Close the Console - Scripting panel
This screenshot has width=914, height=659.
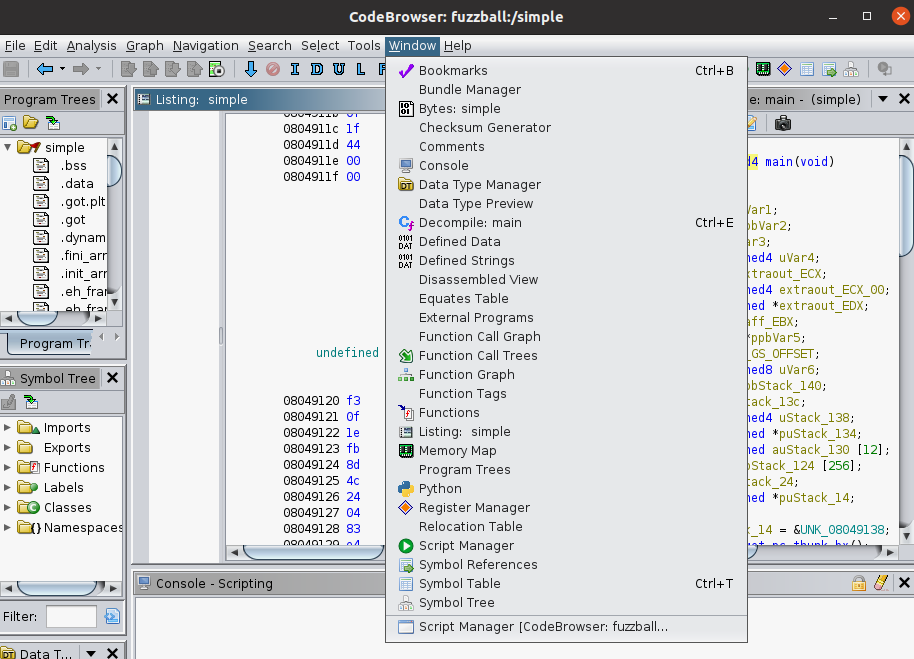904,583
